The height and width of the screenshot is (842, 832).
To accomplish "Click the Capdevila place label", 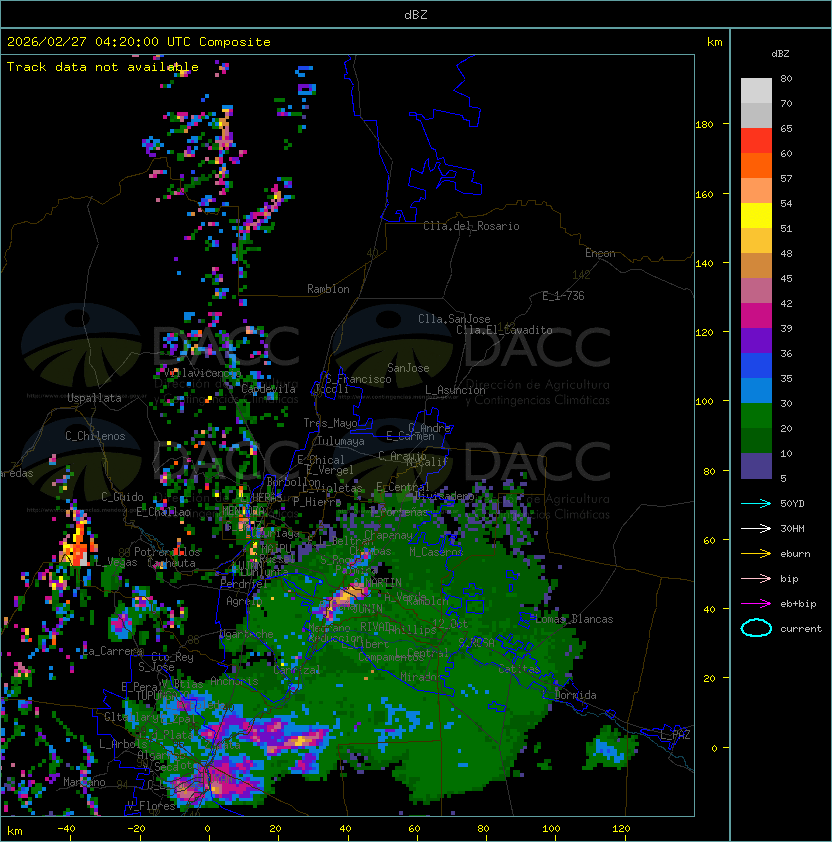I will [x=268, y=389].
